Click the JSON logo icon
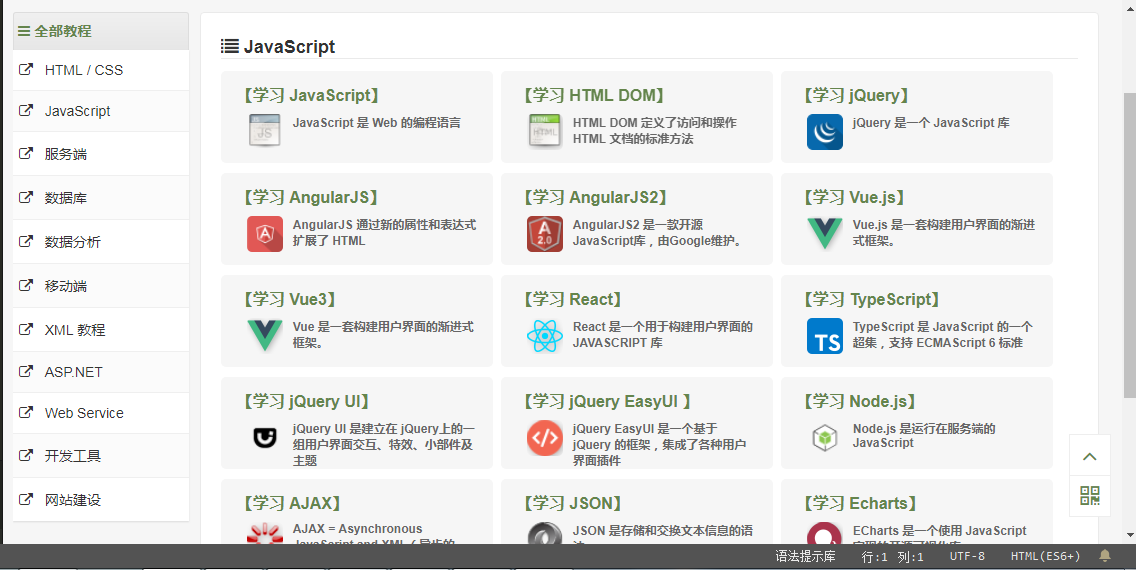Viewport: 1136px width, 570px height. point(545,533)
